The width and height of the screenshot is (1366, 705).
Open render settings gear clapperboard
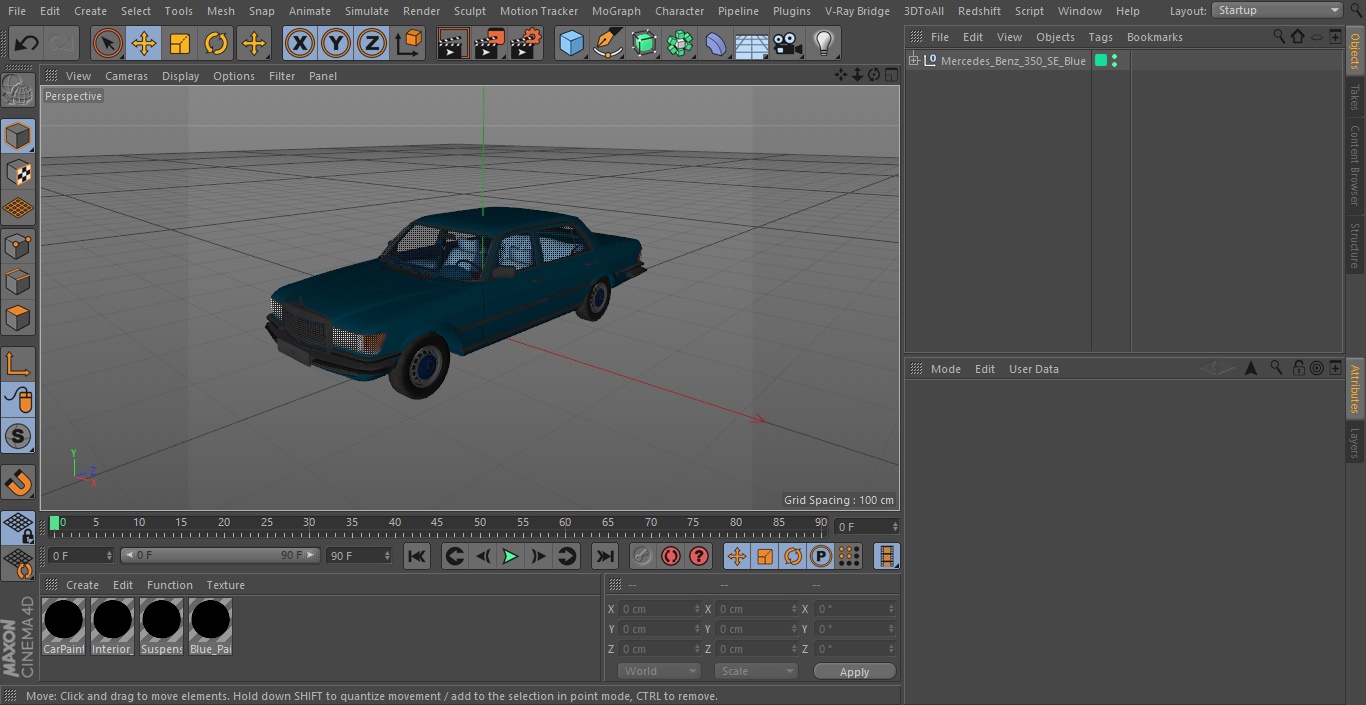[526, 44]
